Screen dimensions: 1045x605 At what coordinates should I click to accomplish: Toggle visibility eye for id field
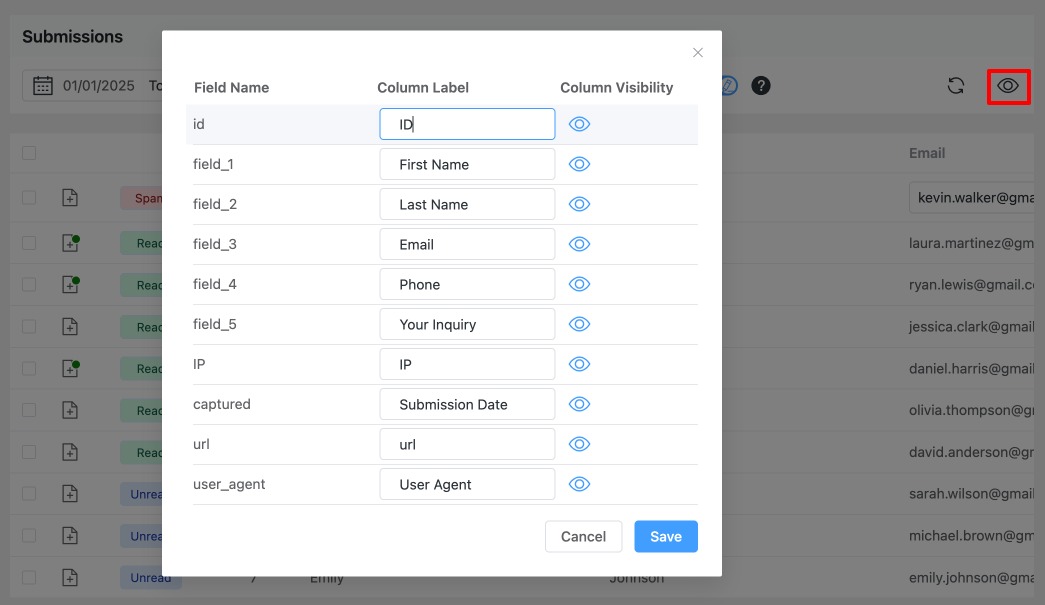[580, 124]
